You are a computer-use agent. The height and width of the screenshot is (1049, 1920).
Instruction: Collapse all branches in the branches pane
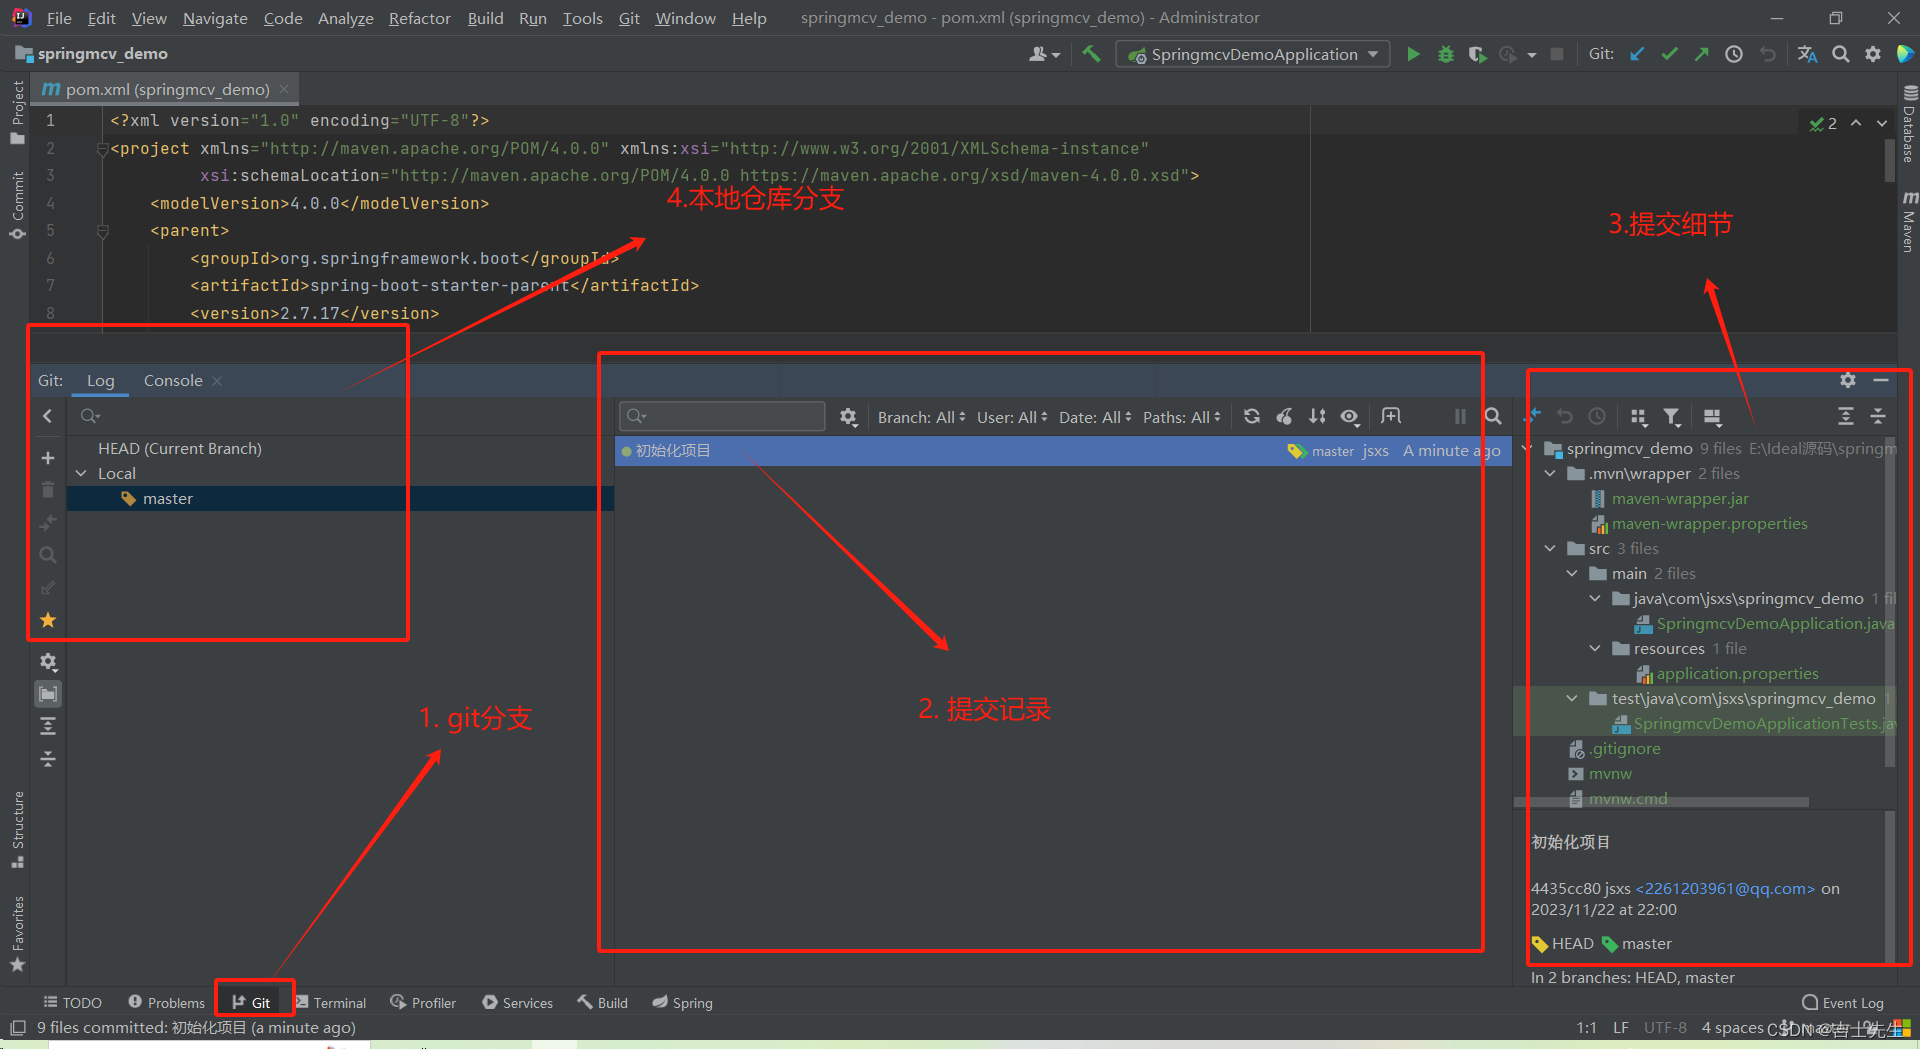pos(47,759)
